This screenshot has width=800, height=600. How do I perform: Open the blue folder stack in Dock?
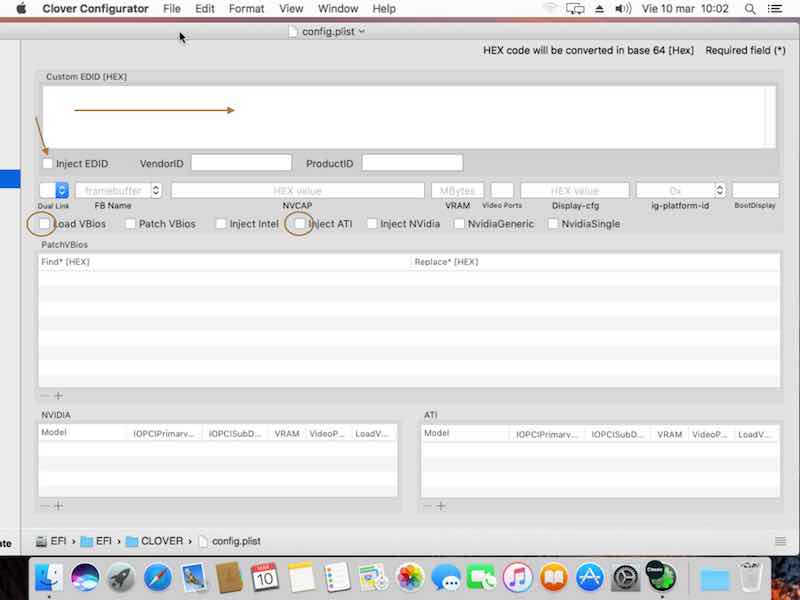714,578
